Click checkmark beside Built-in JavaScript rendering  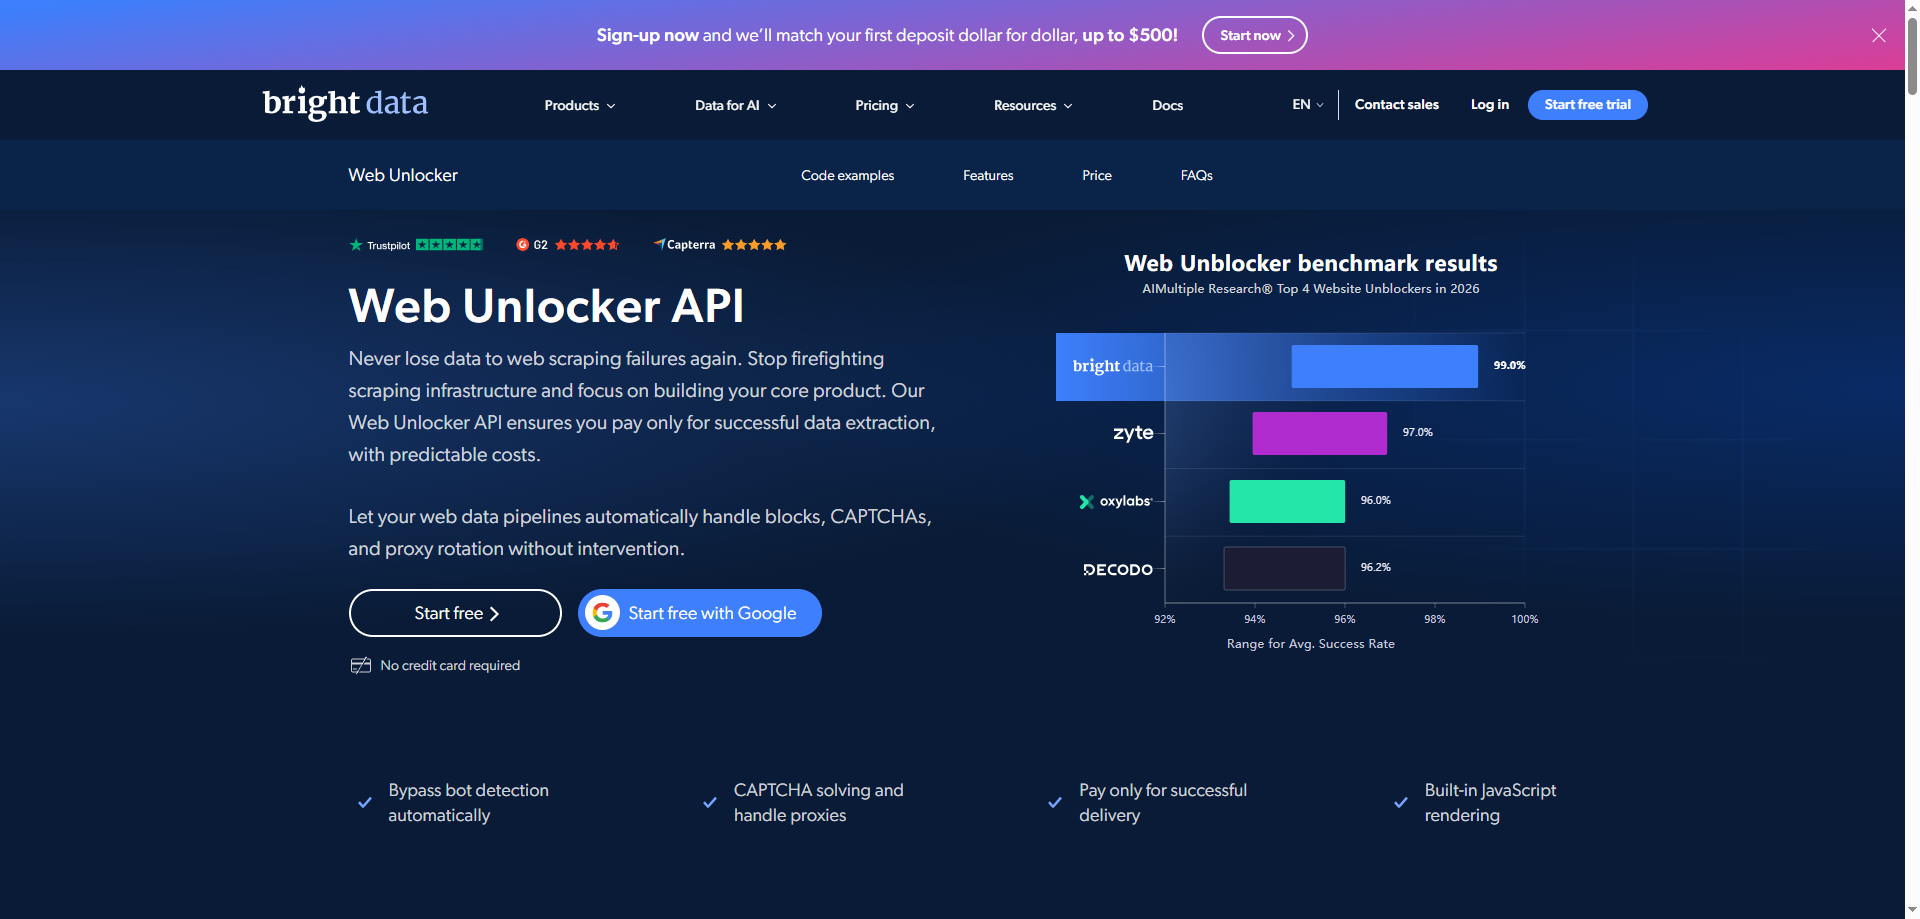tap(1401, 803)
